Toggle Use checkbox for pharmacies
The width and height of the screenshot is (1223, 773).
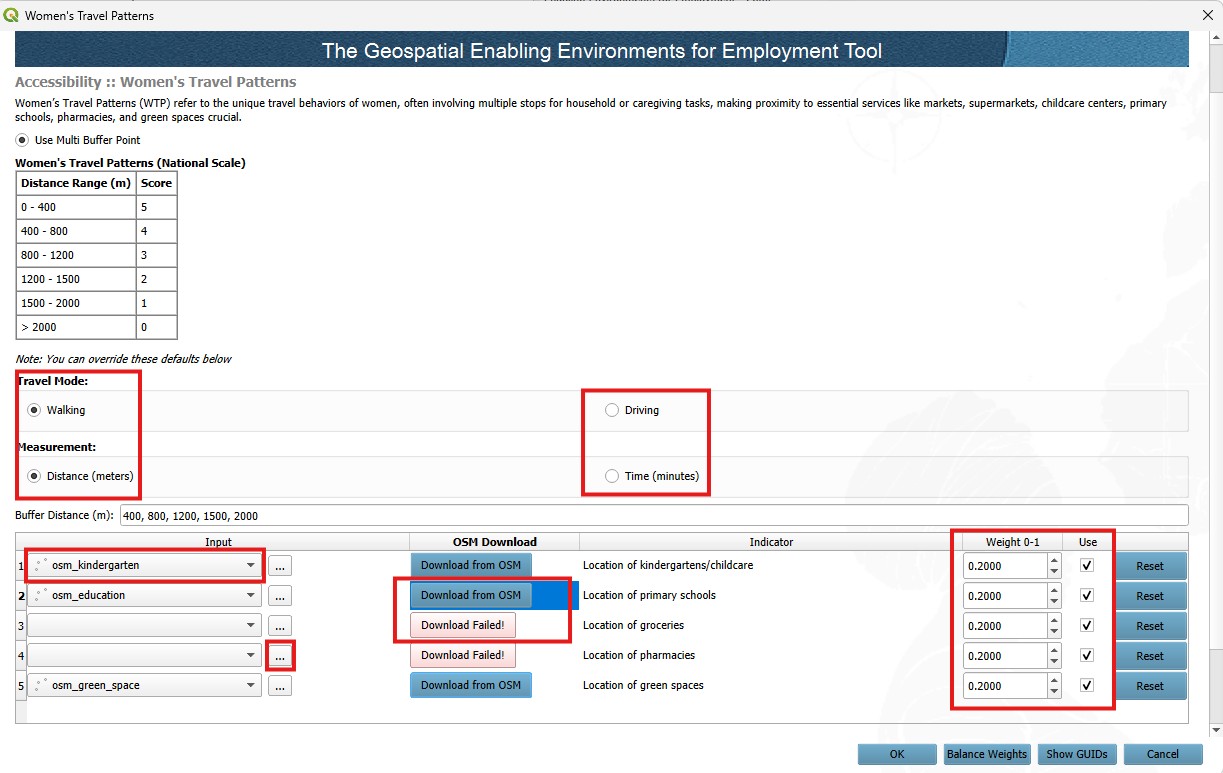click(x=1087, y=655)
